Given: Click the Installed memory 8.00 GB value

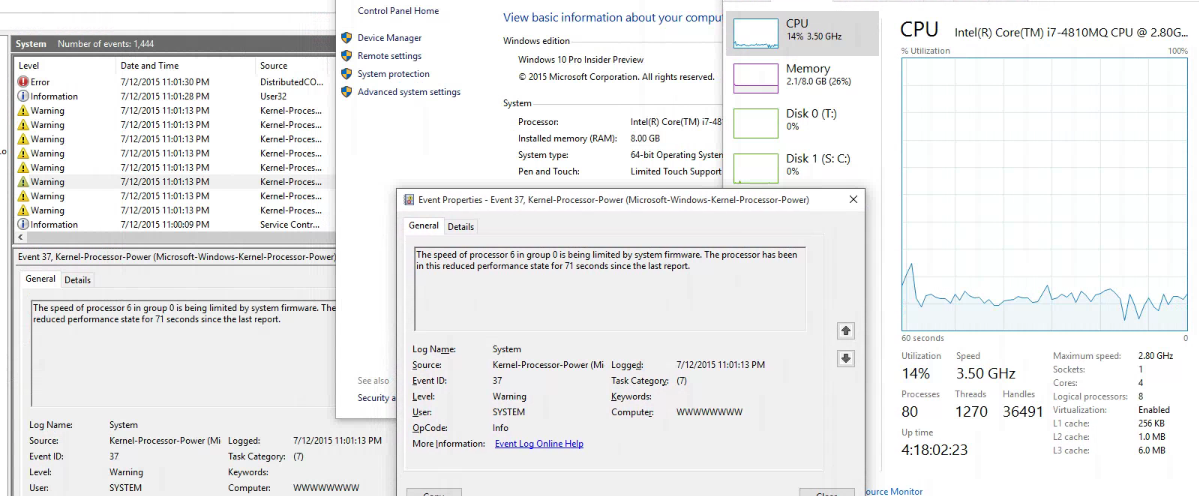Looking at the screenshot, I should point(645,138).
